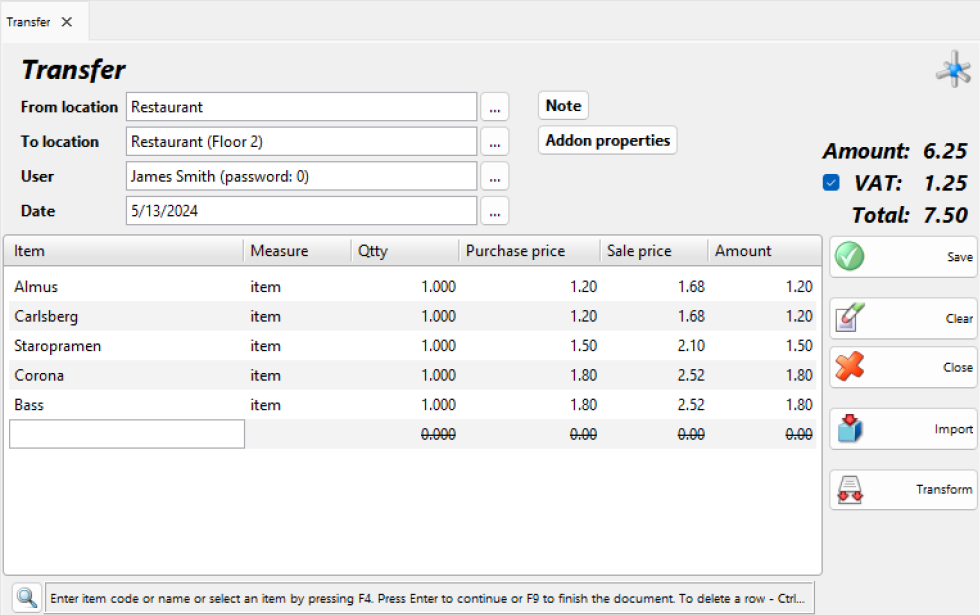Open the From location picker
The image size is (980, 615).
pyautogui.click(x=494, y=107)
